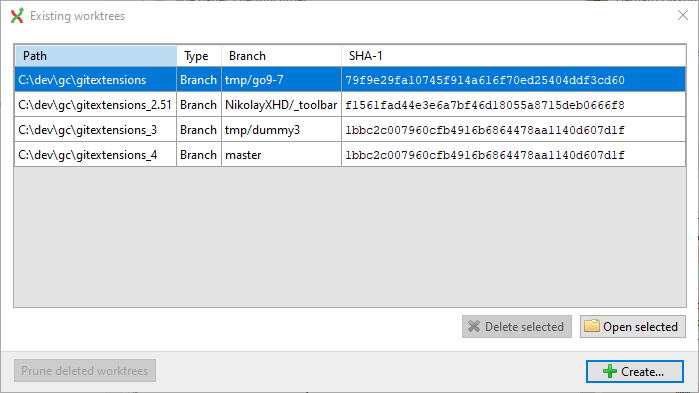Screen dimensions: 699x393
Task: Sort by the Branch column header
Action: click(x=281, y=56)
